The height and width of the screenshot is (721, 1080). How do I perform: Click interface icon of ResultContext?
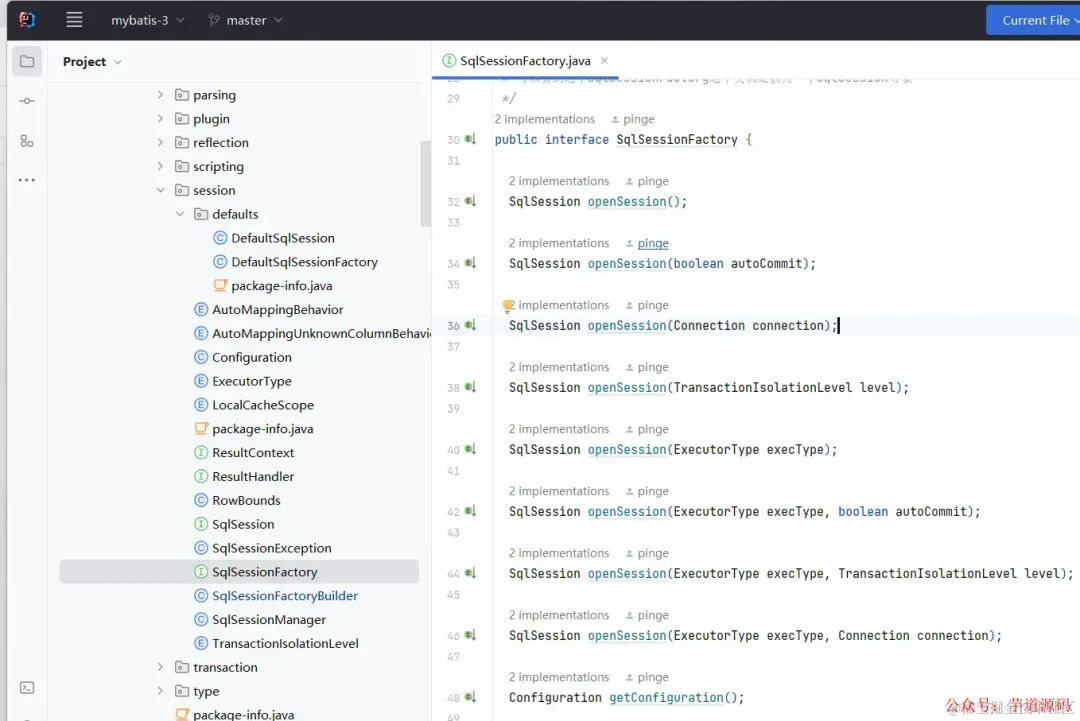(x=200, y=453)
